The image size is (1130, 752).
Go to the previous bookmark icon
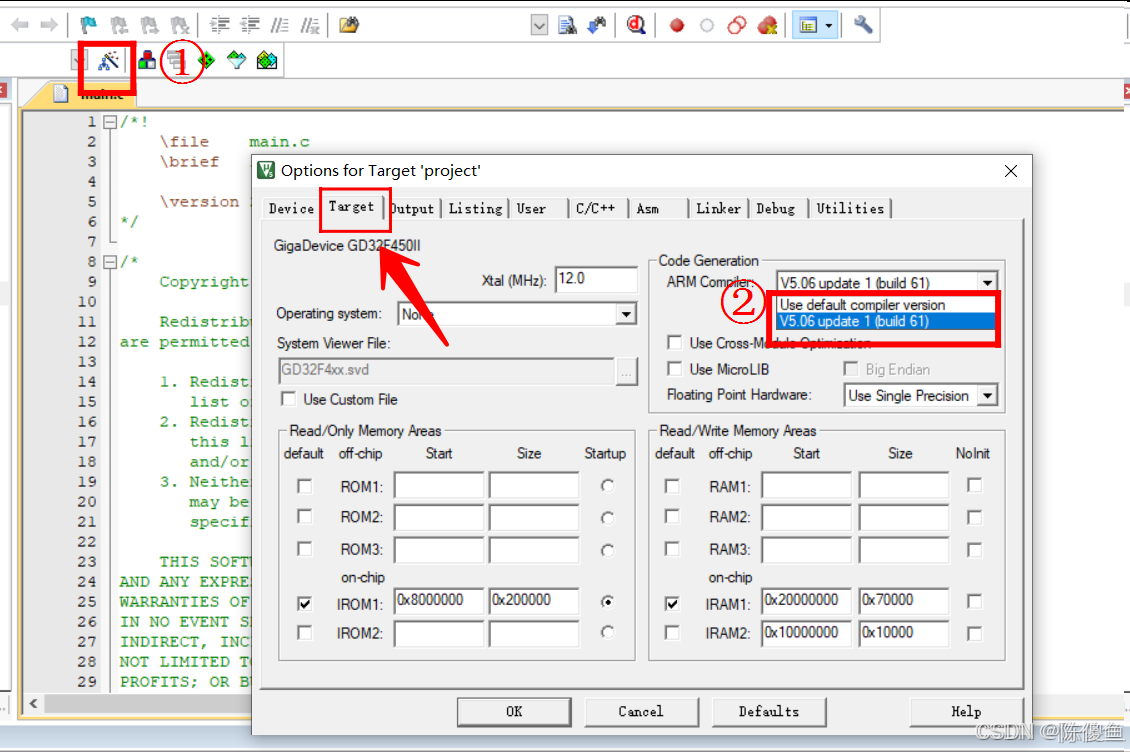point(119,25)
